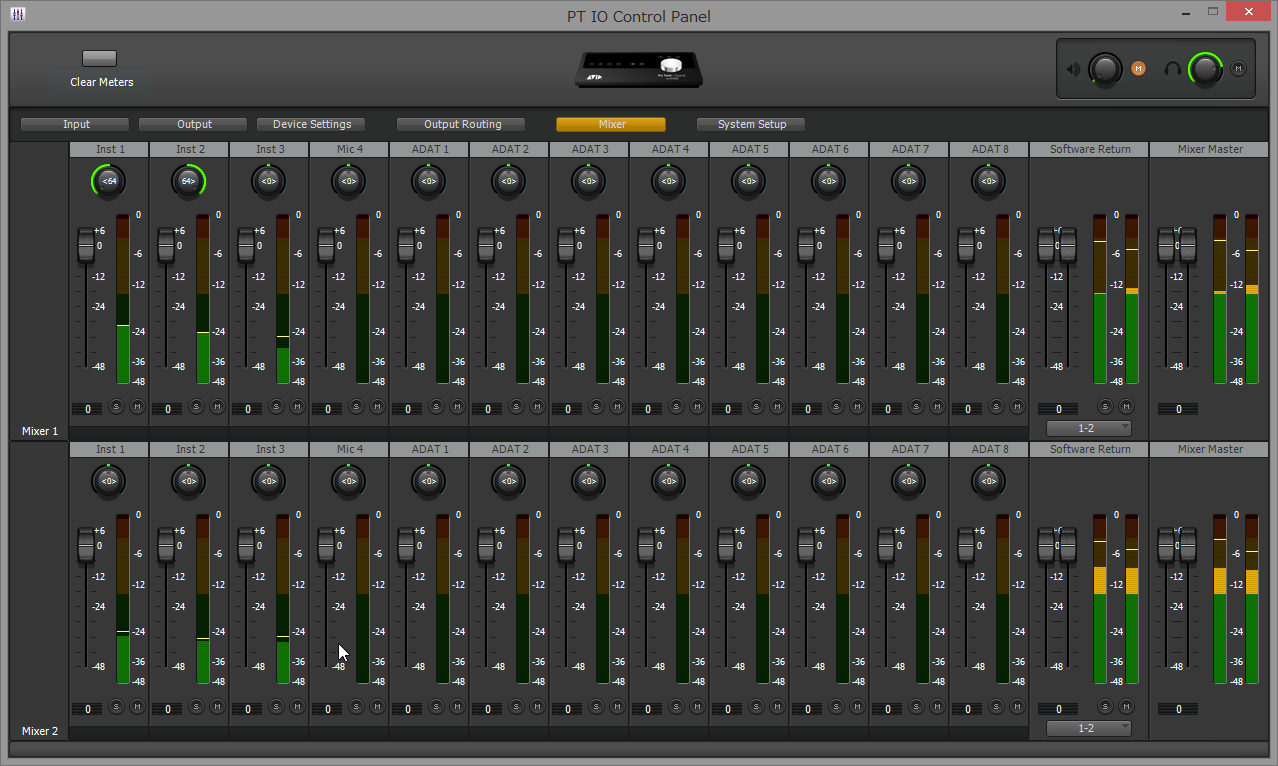Solo Inst 2 in Mixer 2
Screen dimensions: 1278x766
196,706
